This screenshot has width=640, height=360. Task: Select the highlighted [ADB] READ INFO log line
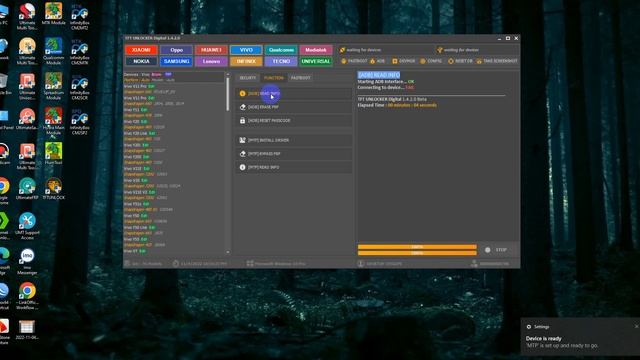click(x=379, y=75)
